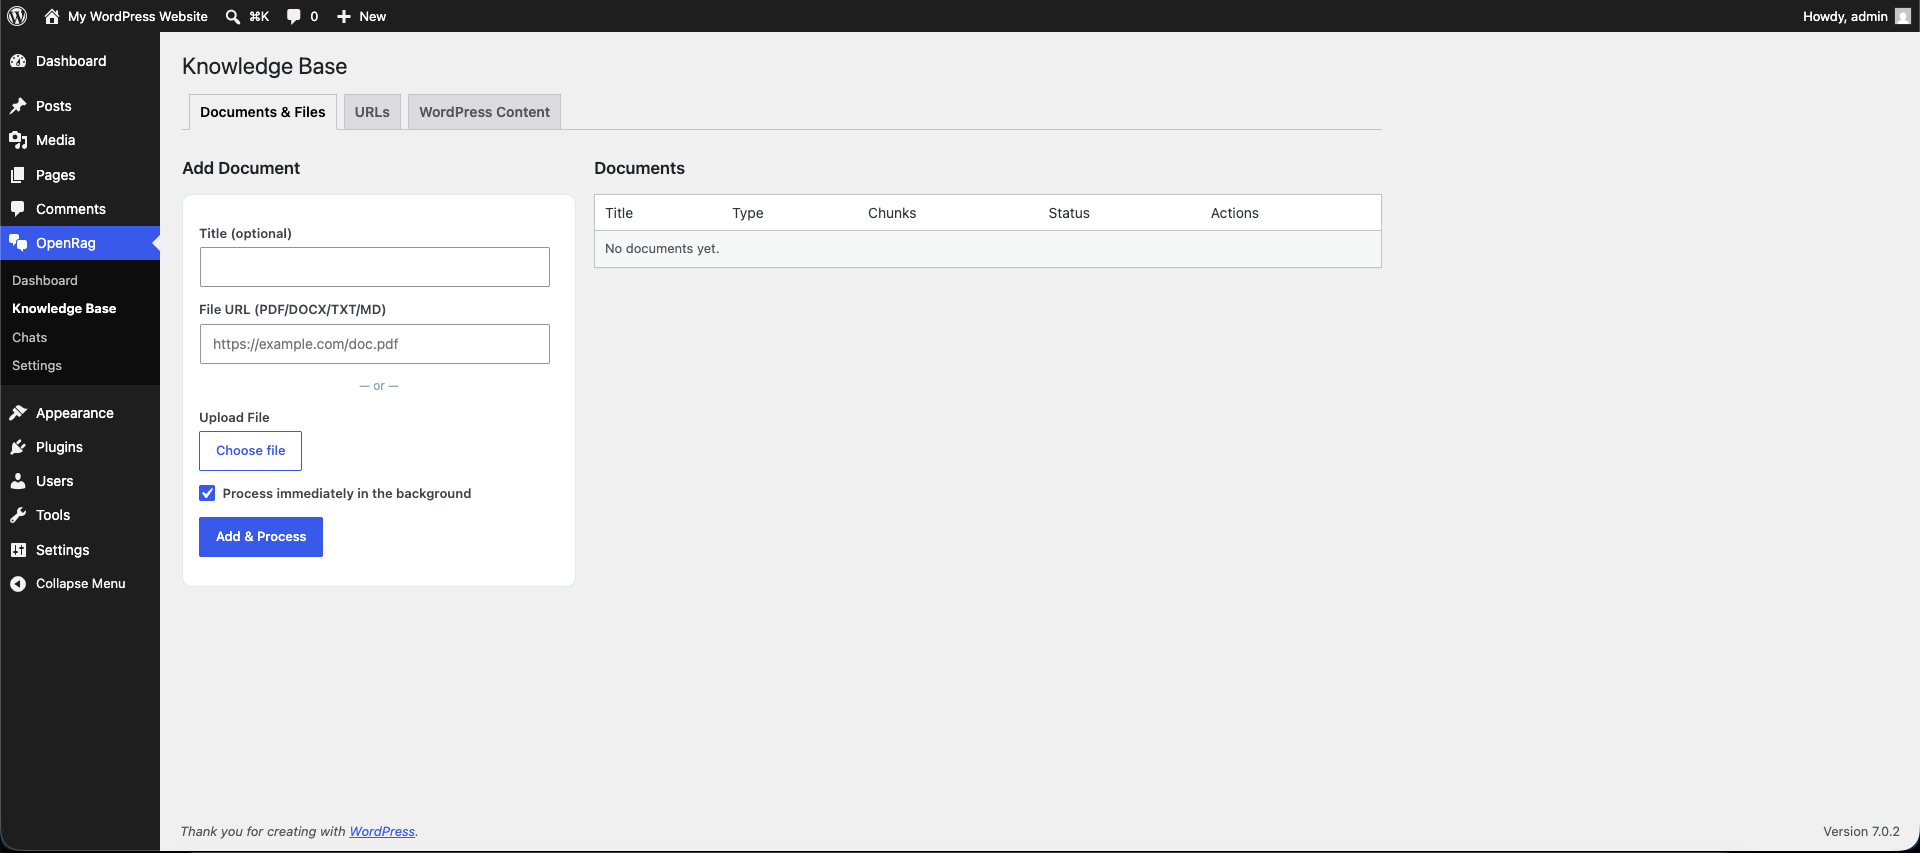1920x853 pixels.
Task: Click the Plugins plug icon
Action: [x=18, y=447]
